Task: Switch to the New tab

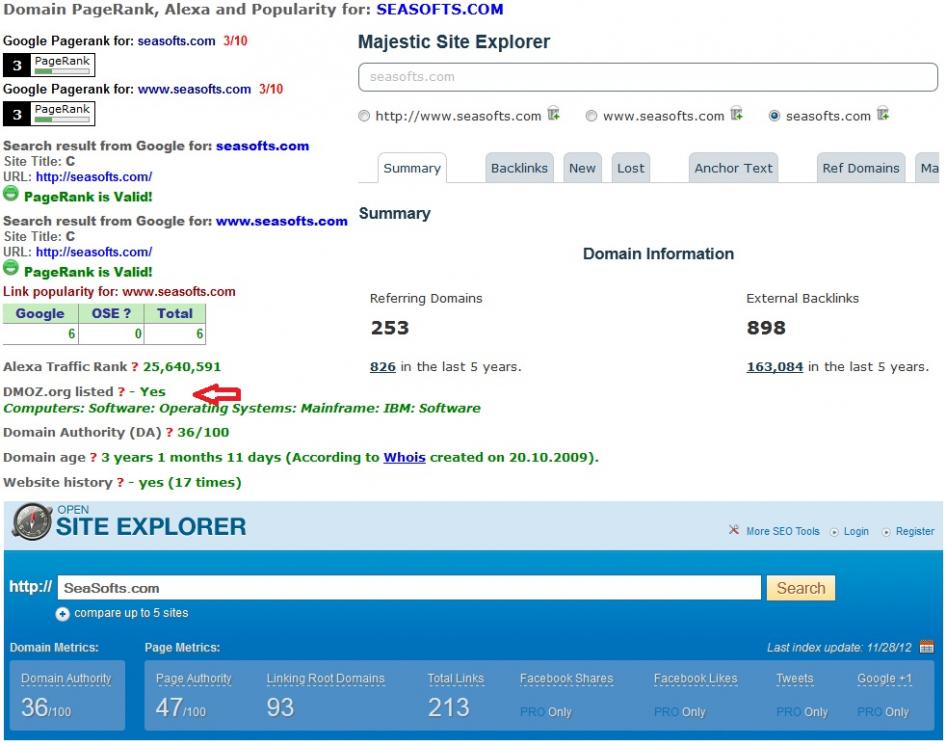Action: click(x=582, y=168)
